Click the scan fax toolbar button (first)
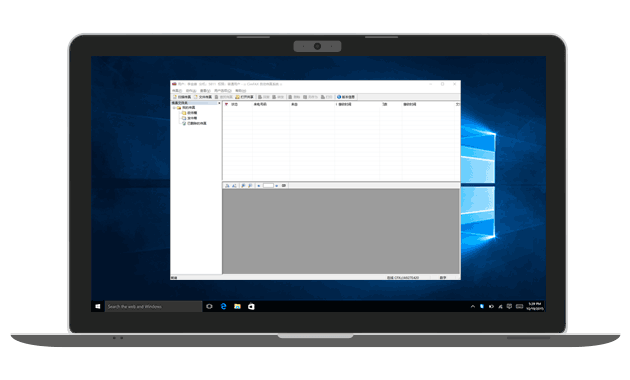Screen dimensions: 630x380 click(182, 97)
